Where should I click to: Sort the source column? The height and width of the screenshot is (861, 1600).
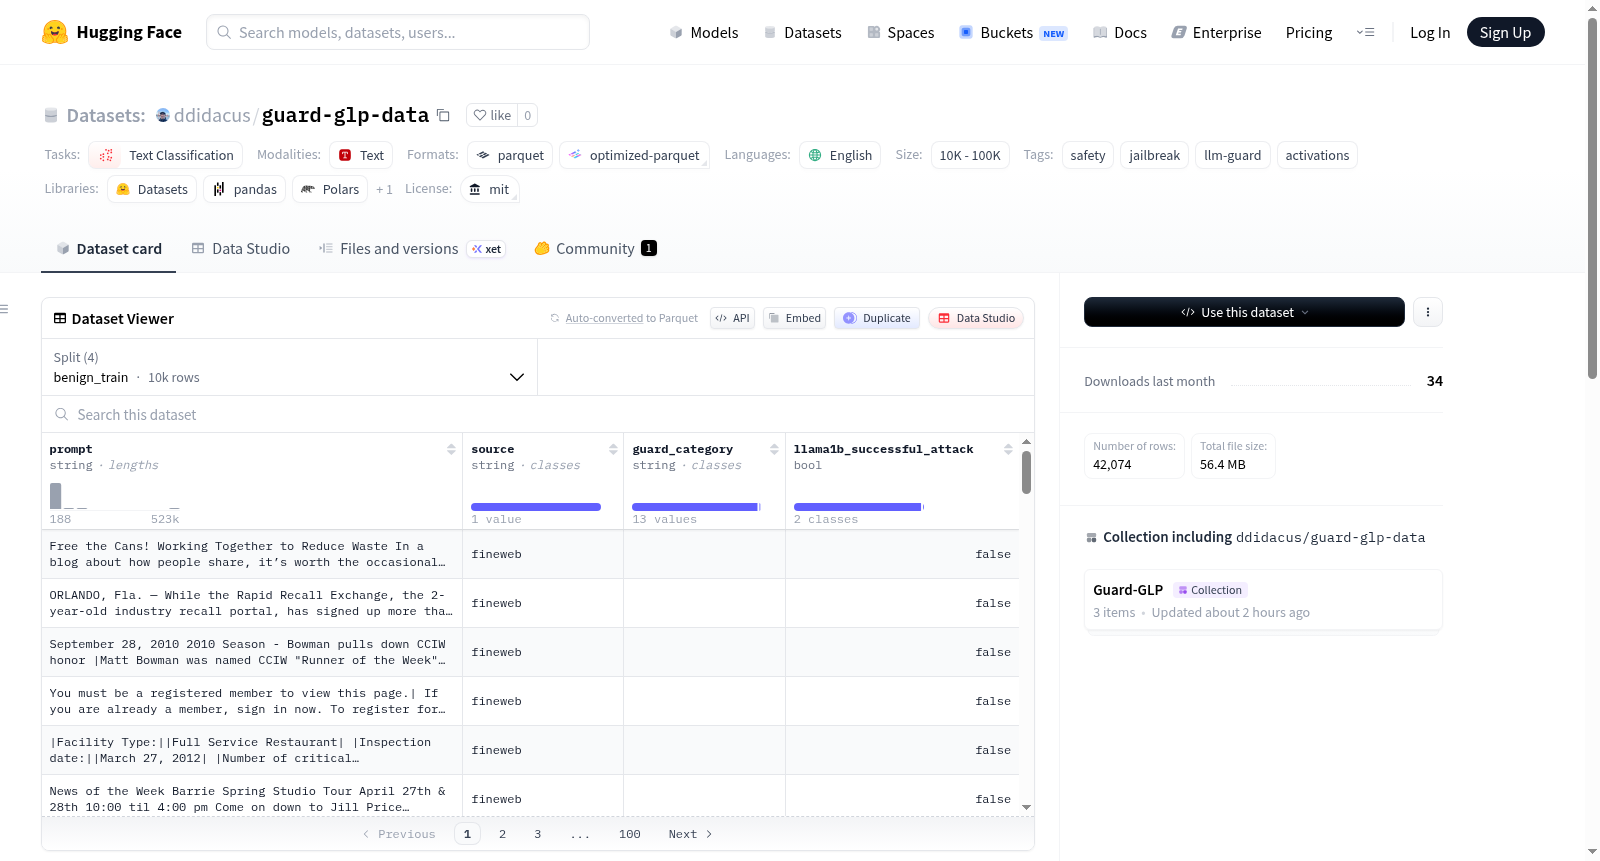click(x=613, y=450)
